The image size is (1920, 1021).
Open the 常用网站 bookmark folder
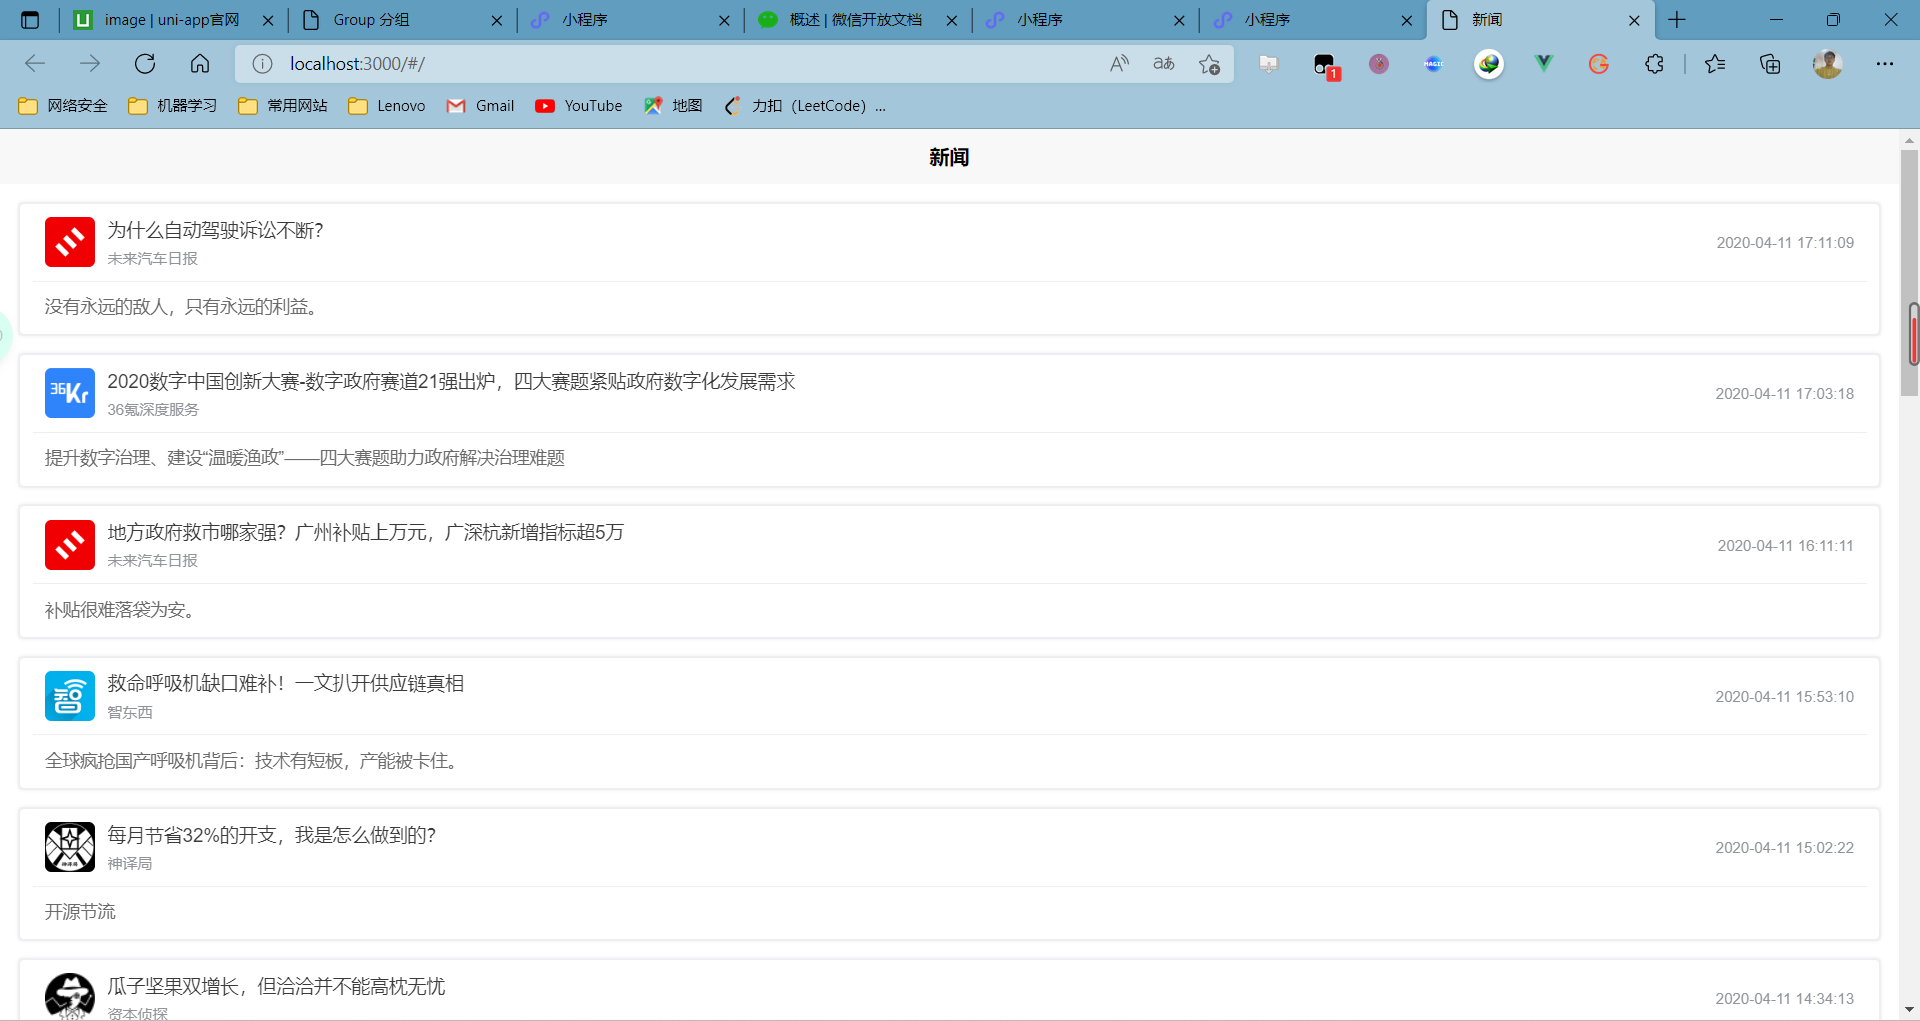click(283, 106)
